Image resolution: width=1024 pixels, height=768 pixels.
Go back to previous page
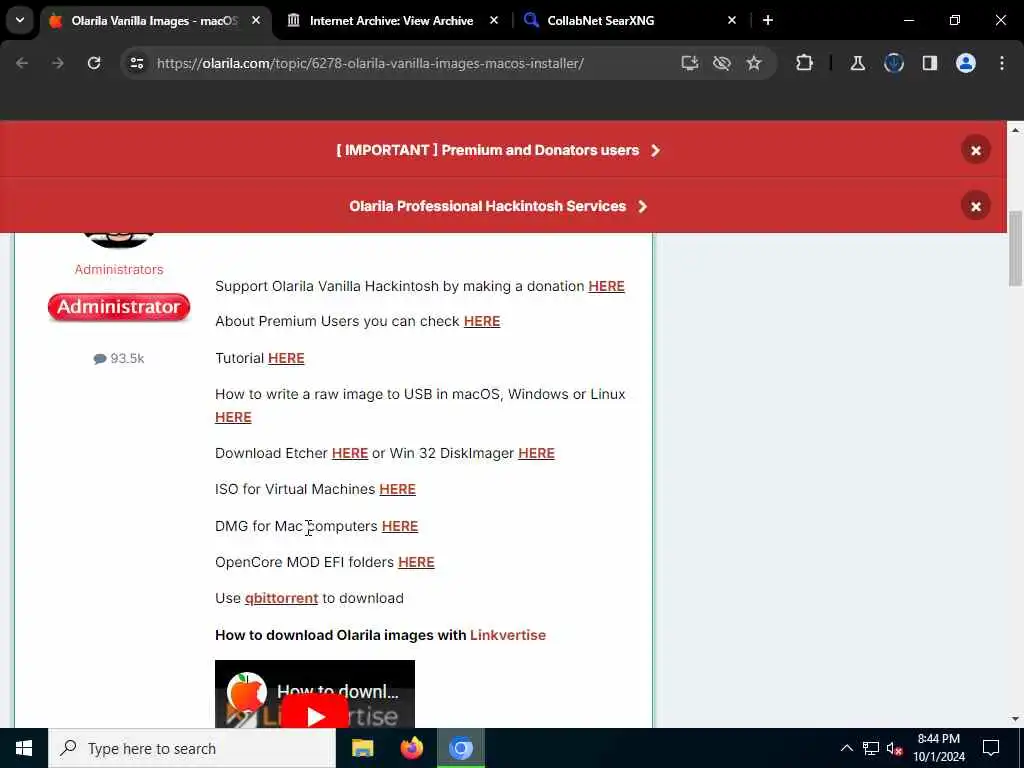pos(22,63)
